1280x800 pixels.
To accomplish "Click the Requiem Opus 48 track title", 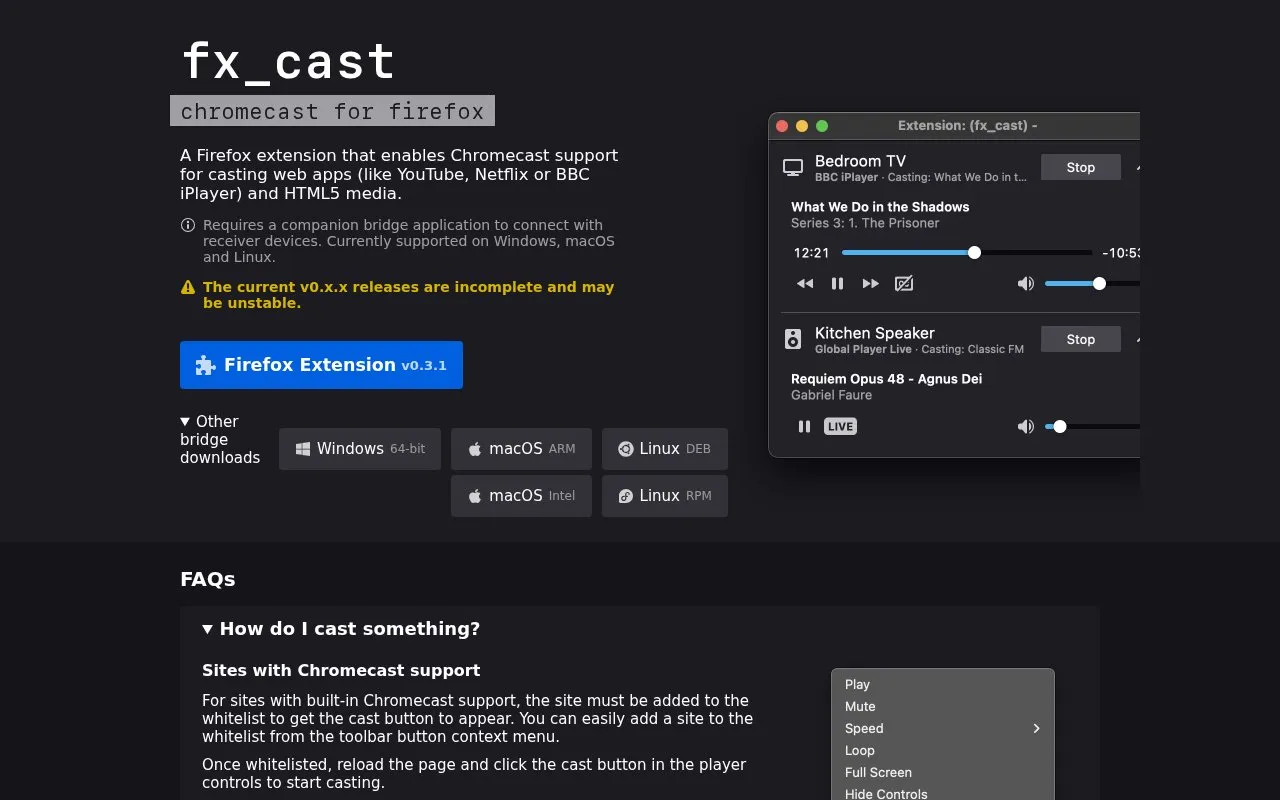I will pos(887,379).
